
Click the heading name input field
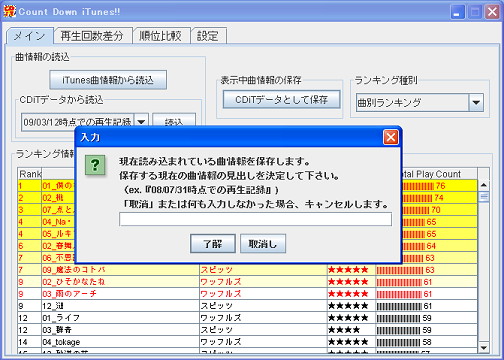point(255,219)
